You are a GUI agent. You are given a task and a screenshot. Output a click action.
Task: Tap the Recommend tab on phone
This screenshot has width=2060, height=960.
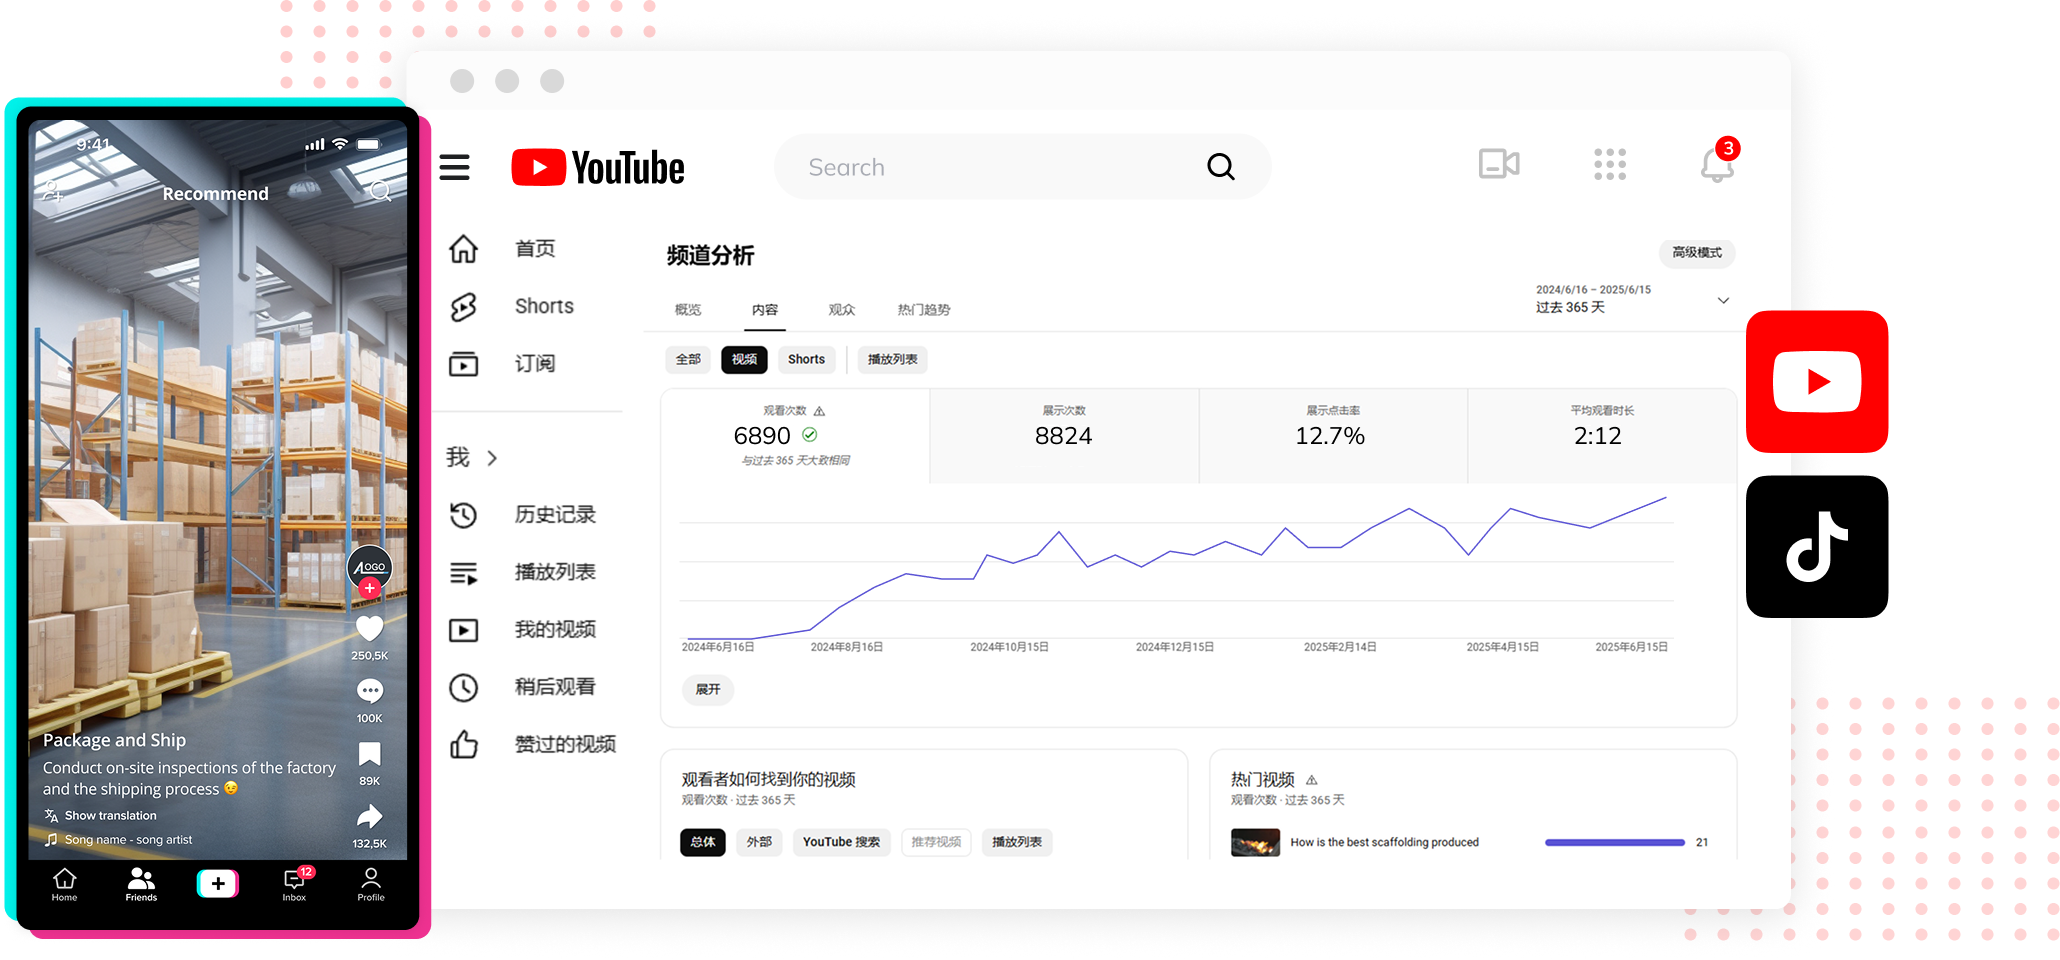[215, 194]
